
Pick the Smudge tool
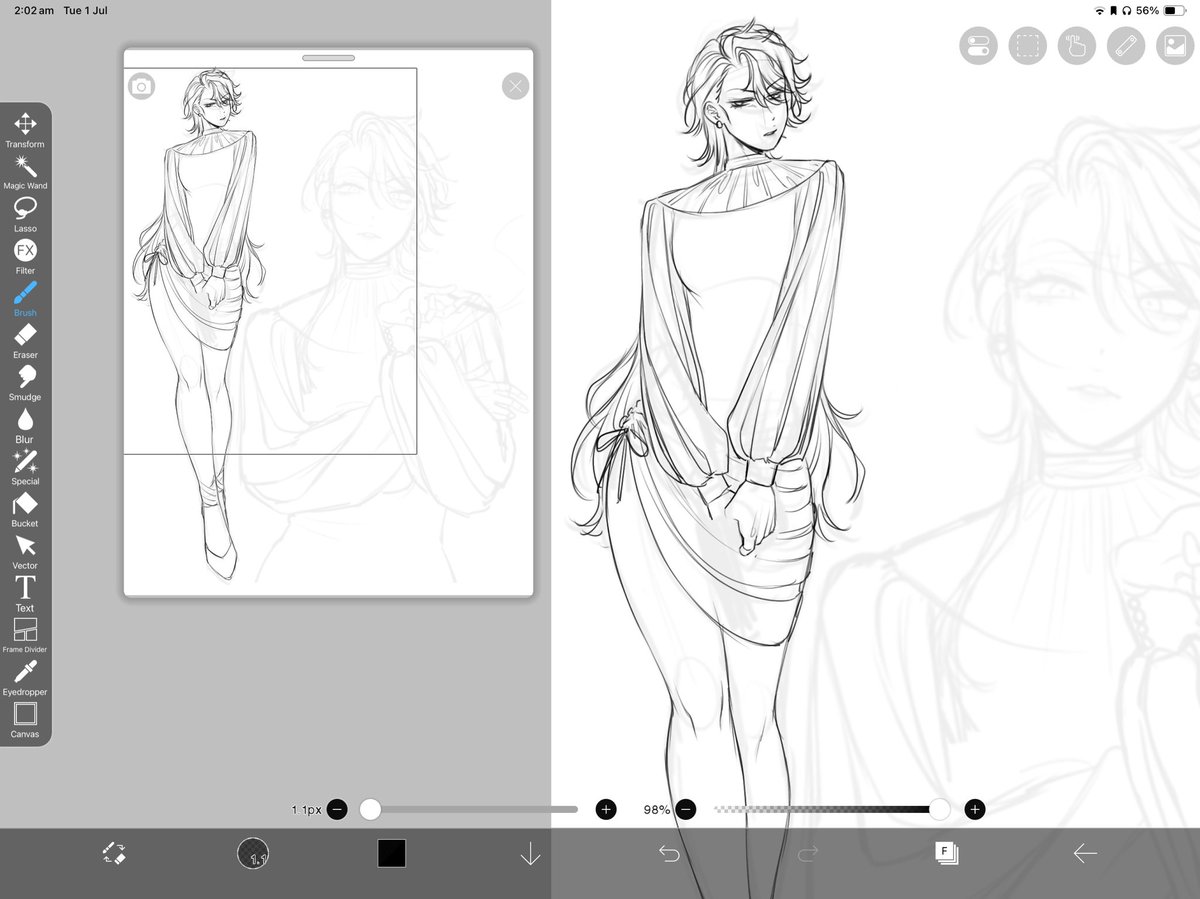click(25, 382)
